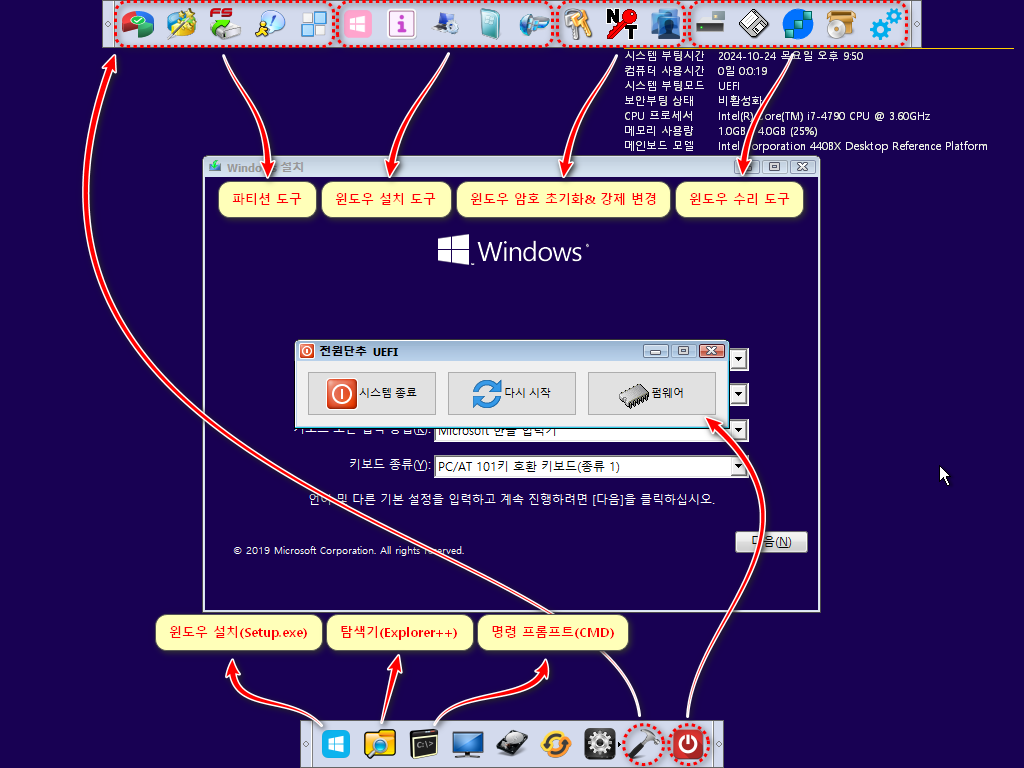1024x768 pixels.
Task: Open the teal Windows box icon
Action: pyautogui.click(x=490, y=24)
